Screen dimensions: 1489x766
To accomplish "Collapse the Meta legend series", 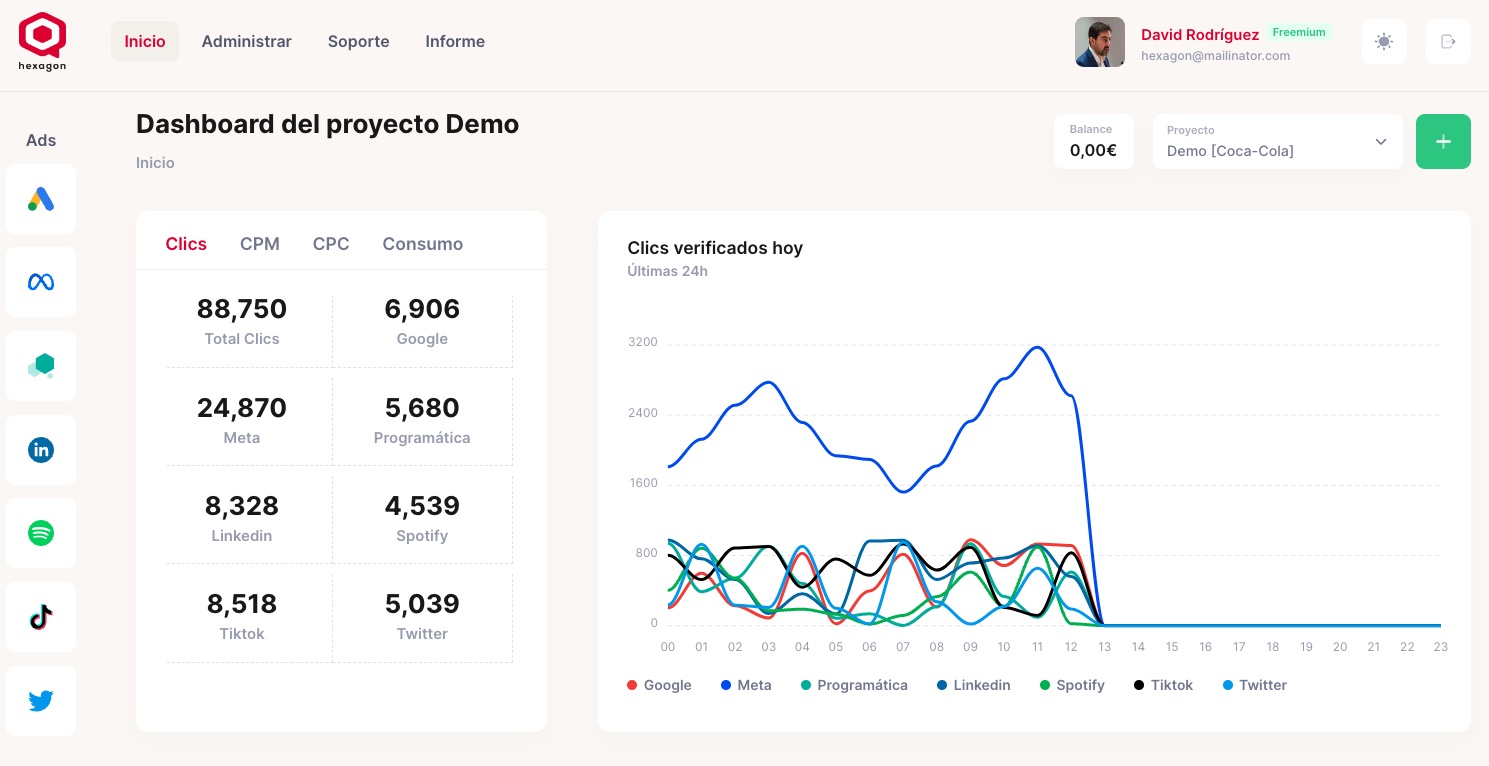I will 746,685.
